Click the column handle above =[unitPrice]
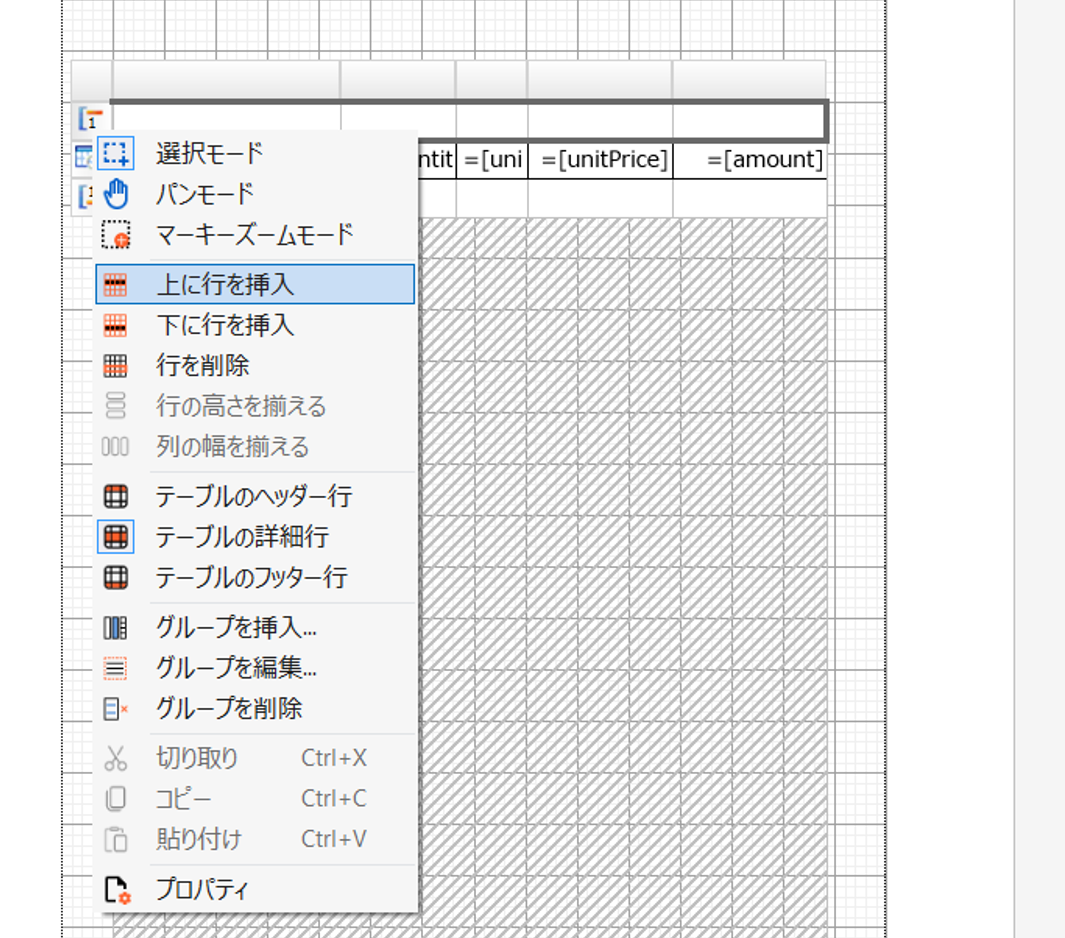 pyautogui.click(x=600, y=80)
